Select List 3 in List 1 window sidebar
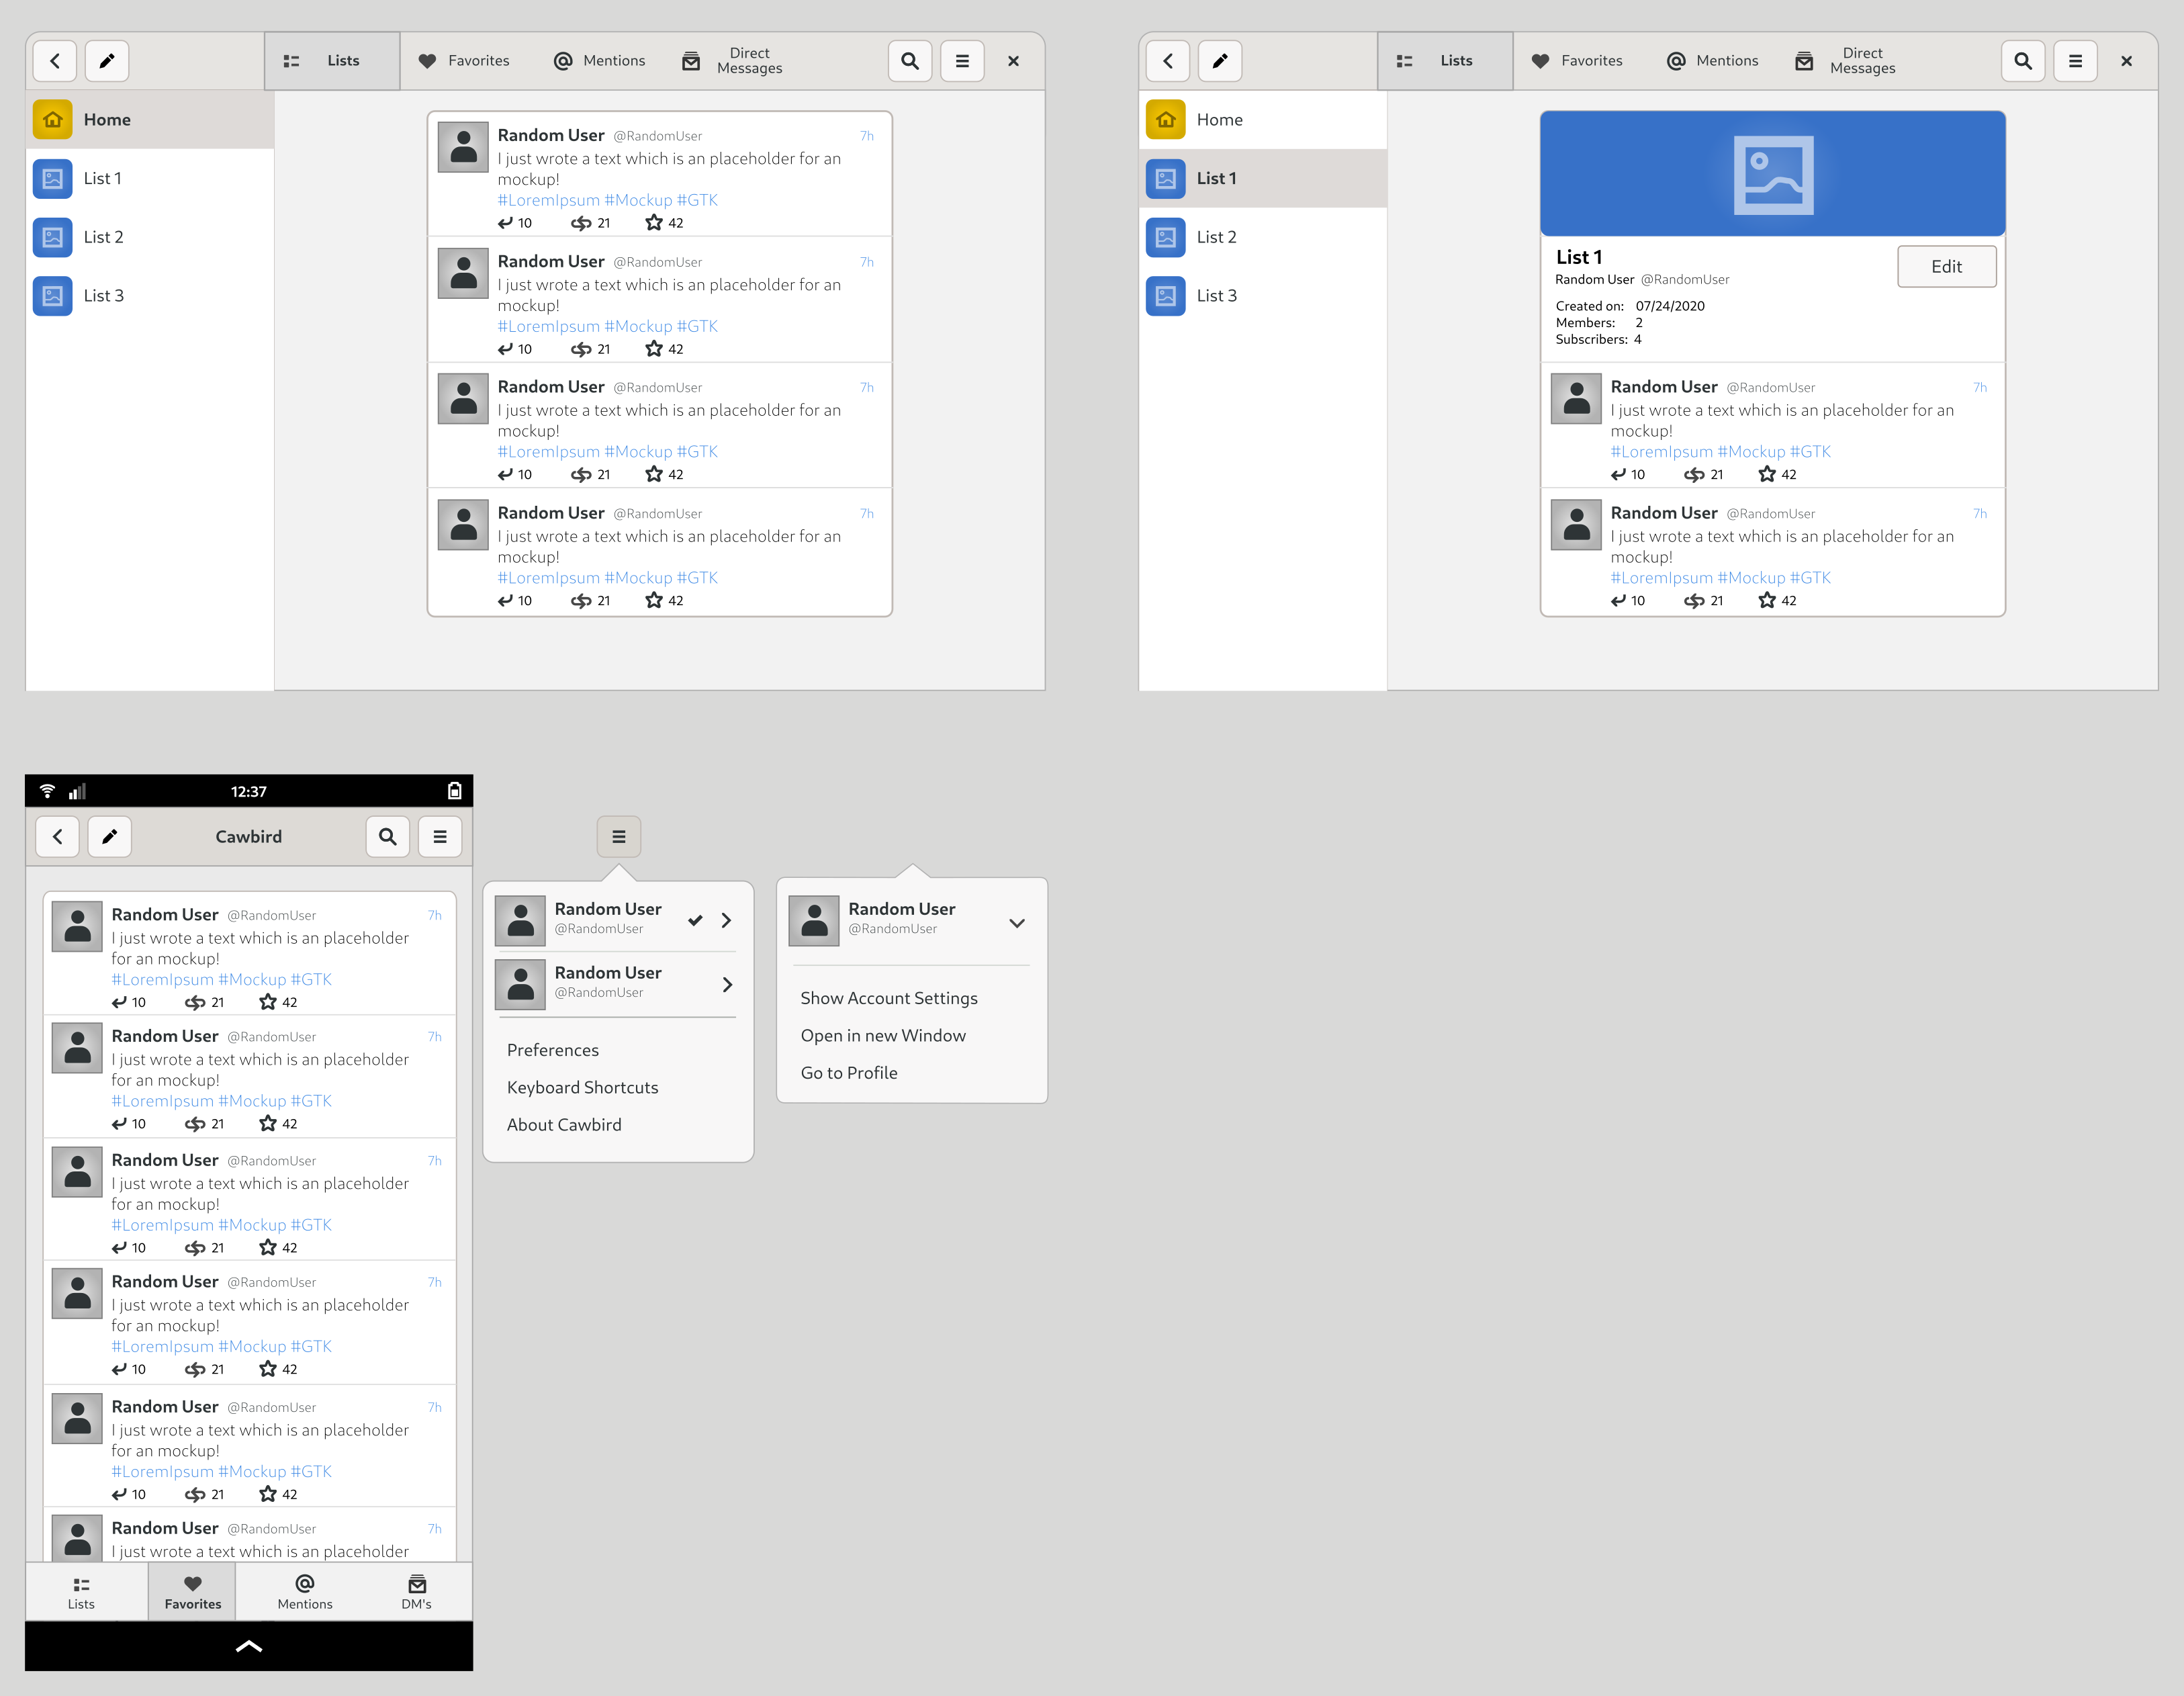 point(1263,296)
